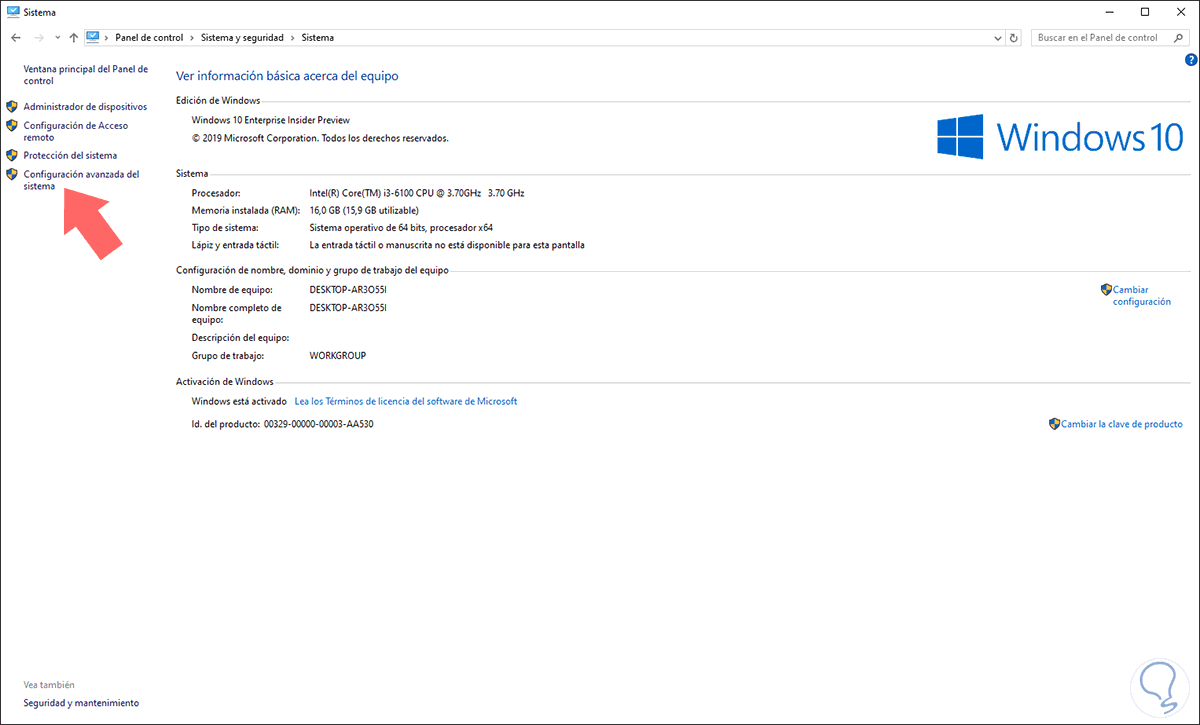Go up one level with up arrow
The width and height of the screenshot is (1200, 725).
click(74, 37)
